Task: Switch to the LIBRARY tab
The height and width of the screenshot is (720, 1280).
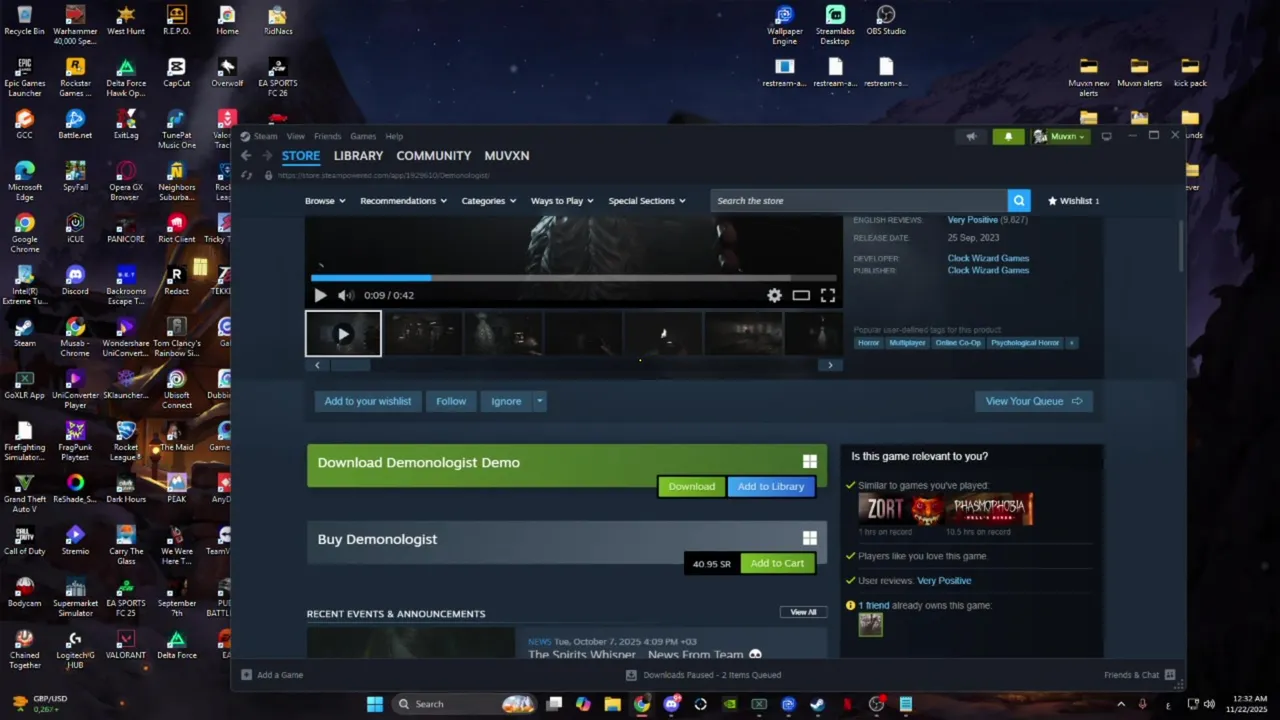Action: pyautogui.click(x=358, y=156)
